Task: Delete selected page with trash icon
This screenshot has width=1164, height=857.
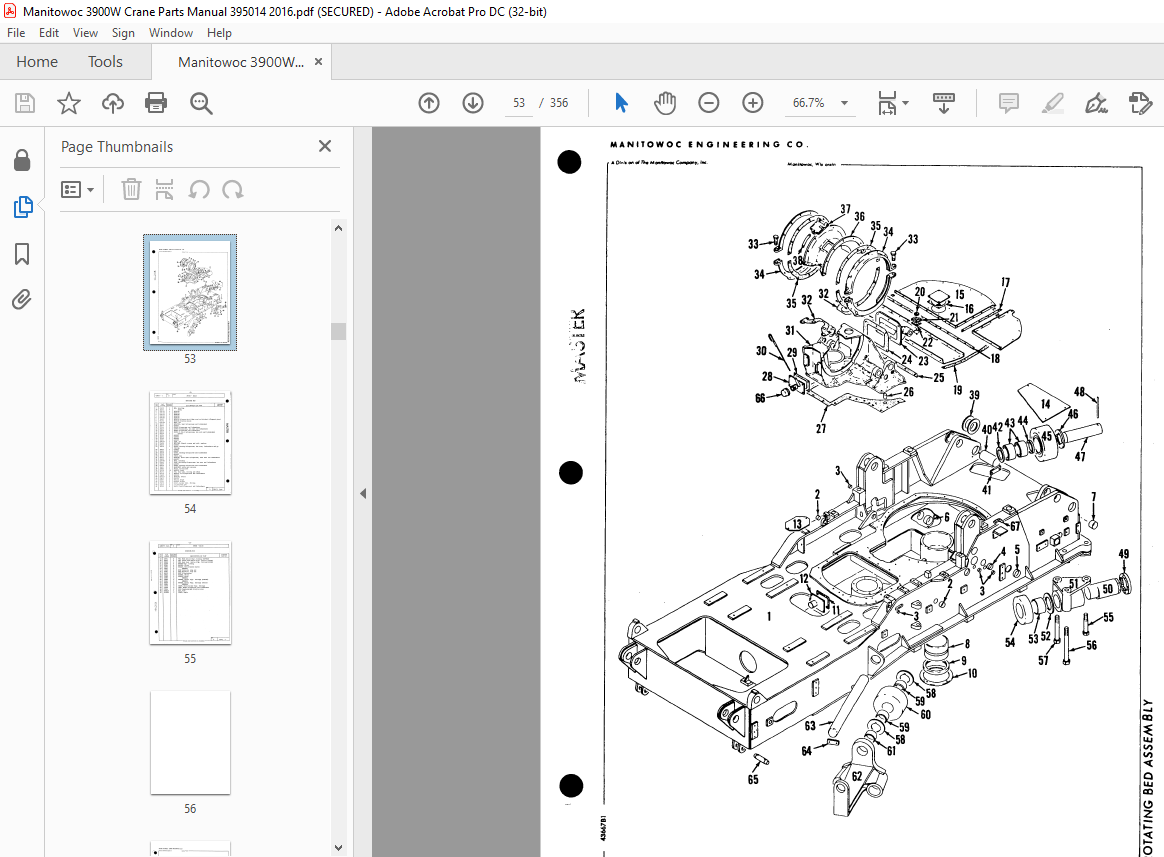Action: point(131,189)
